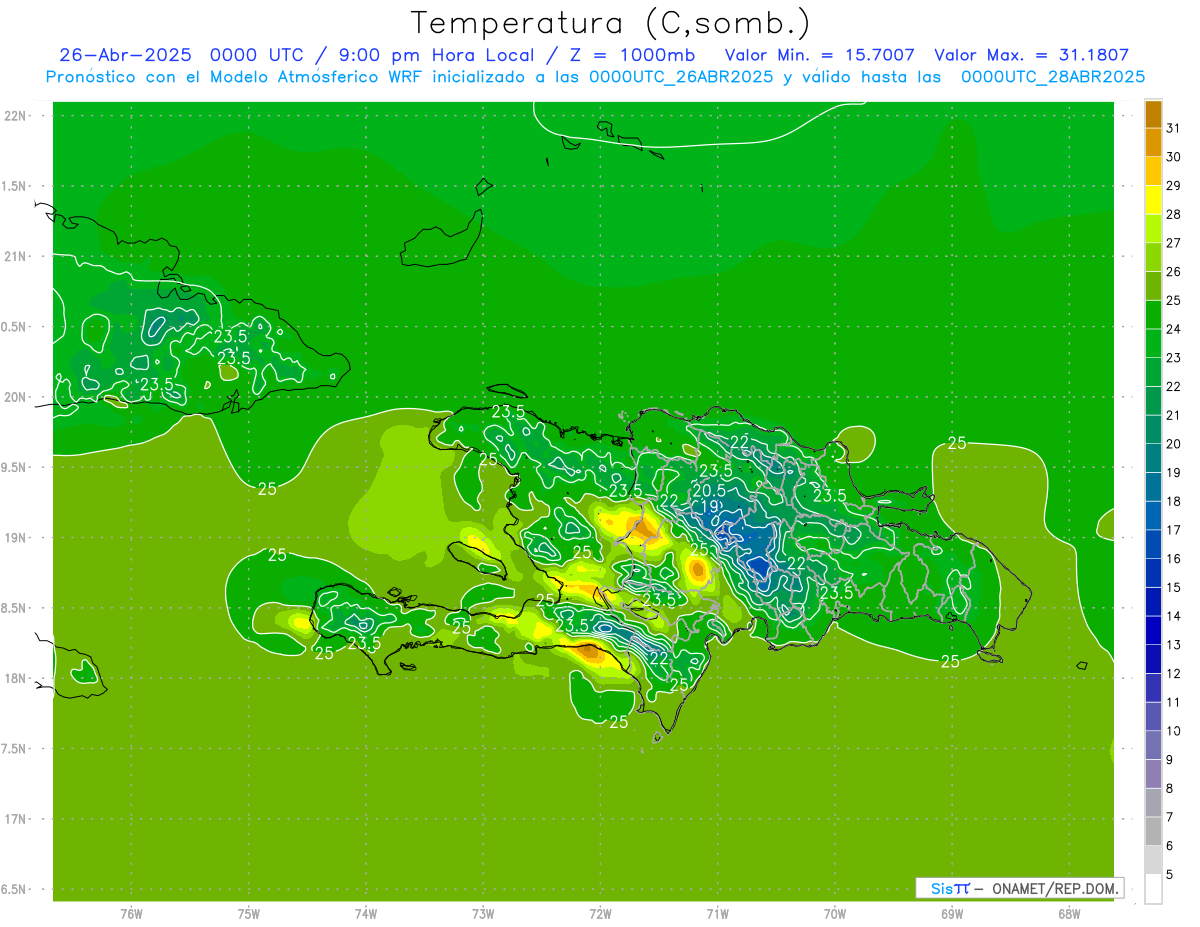Click "Valor Max. = 31.1807" text

[1031, 55]
